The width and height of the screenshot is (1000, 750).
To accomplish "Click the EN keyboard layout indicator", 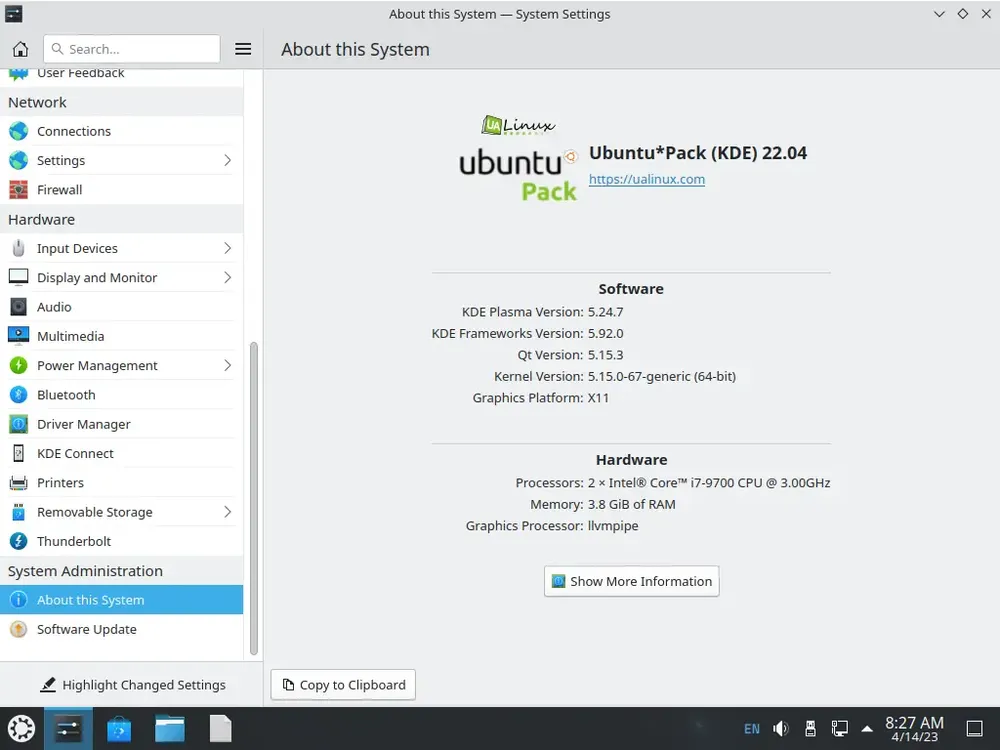I will [x=752, y=729].
